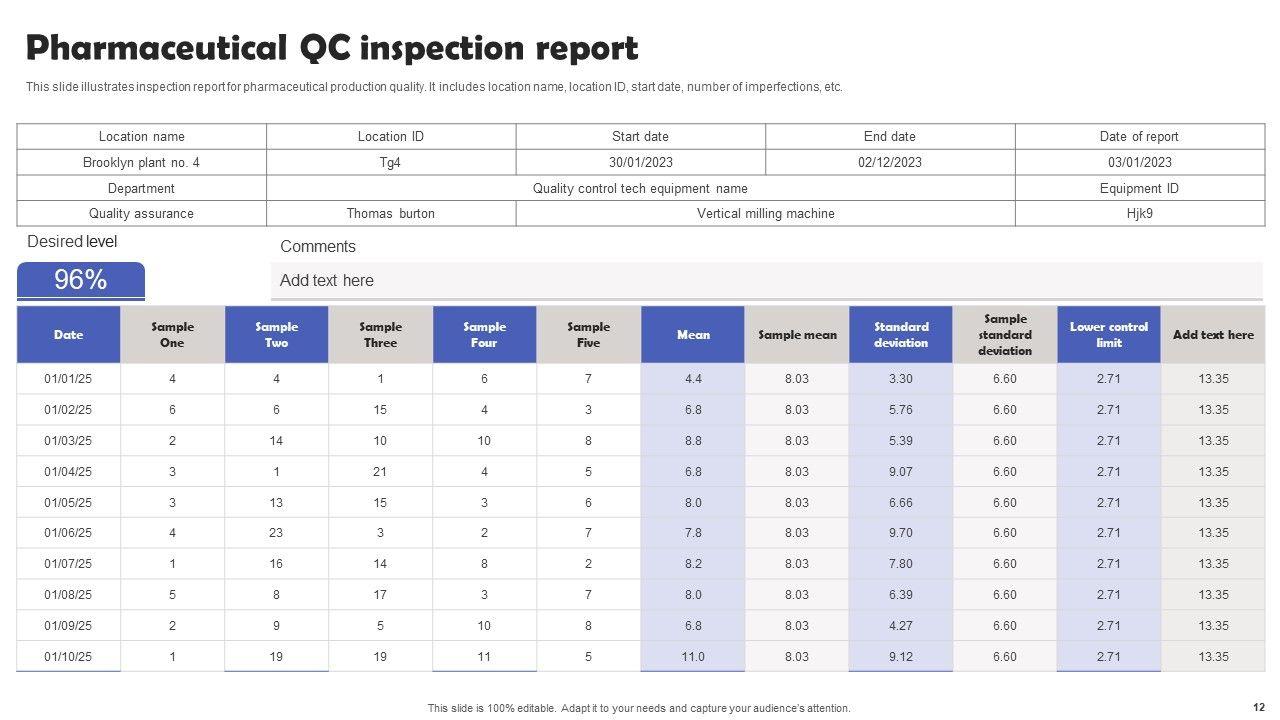The image size is (1280, 720).
Task: Click the 96% desired level box
Action: 81,280
